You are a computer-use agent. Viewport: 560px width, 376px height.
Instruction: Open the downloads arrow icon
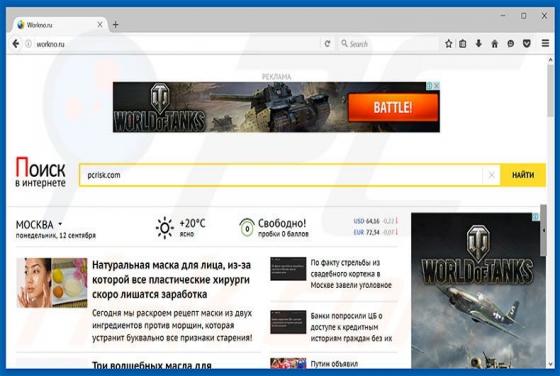pos(479,44)
